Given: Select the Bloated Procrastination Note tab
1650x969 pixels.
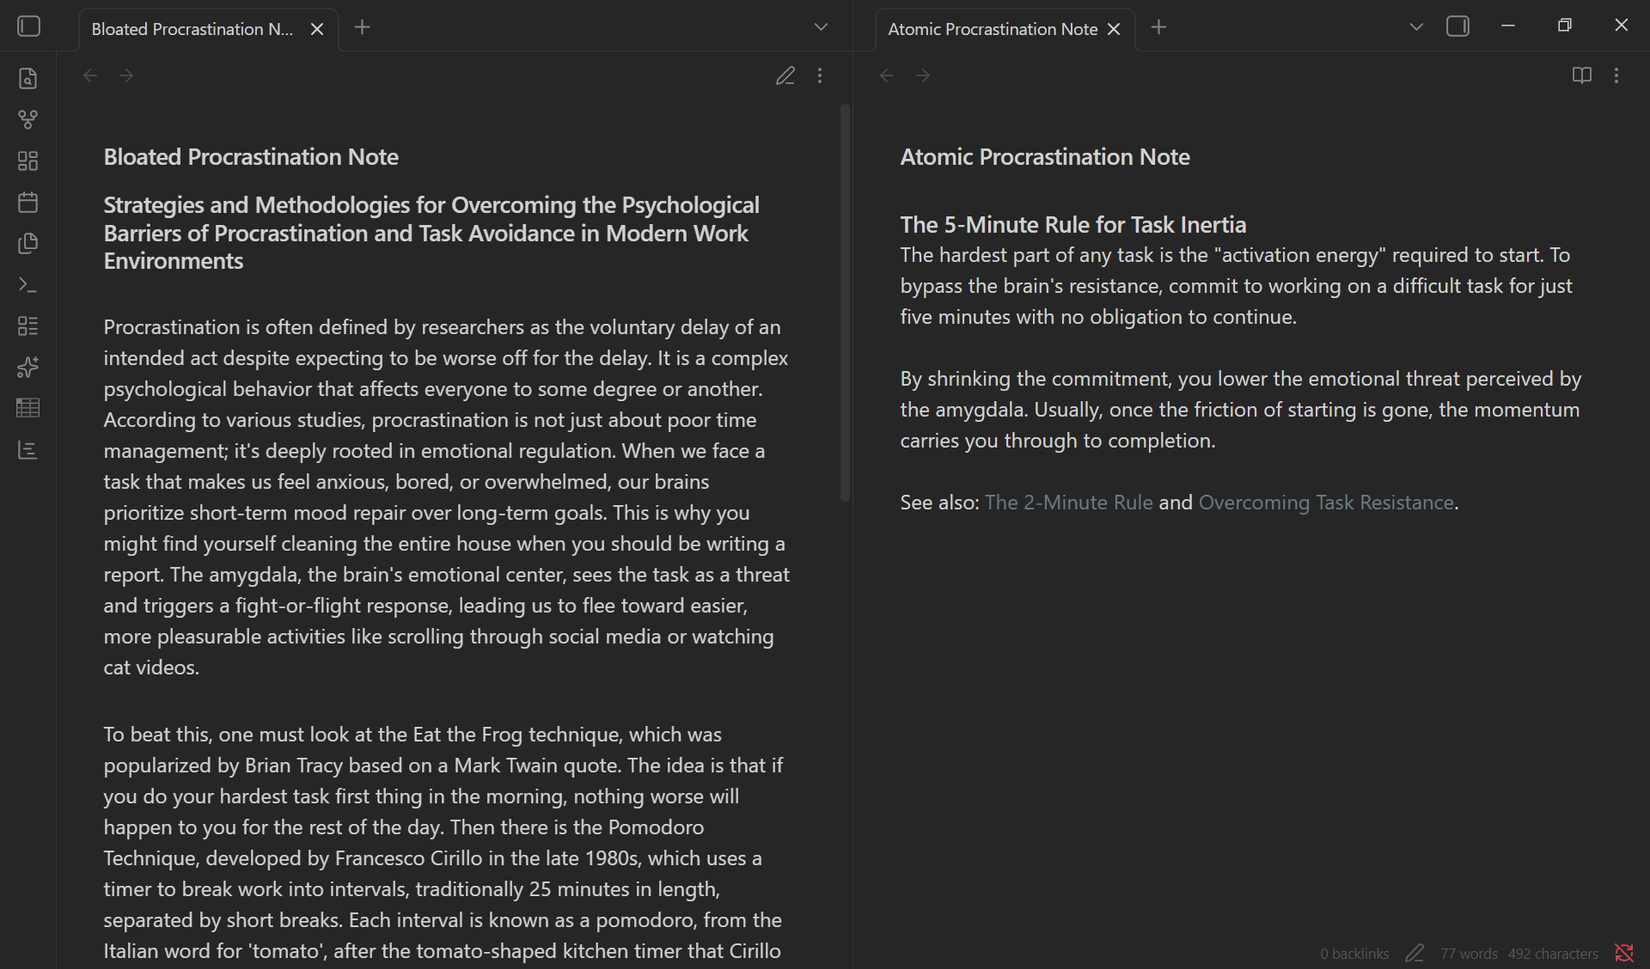Looking at the screenshot, I should (x=192, y=29).
